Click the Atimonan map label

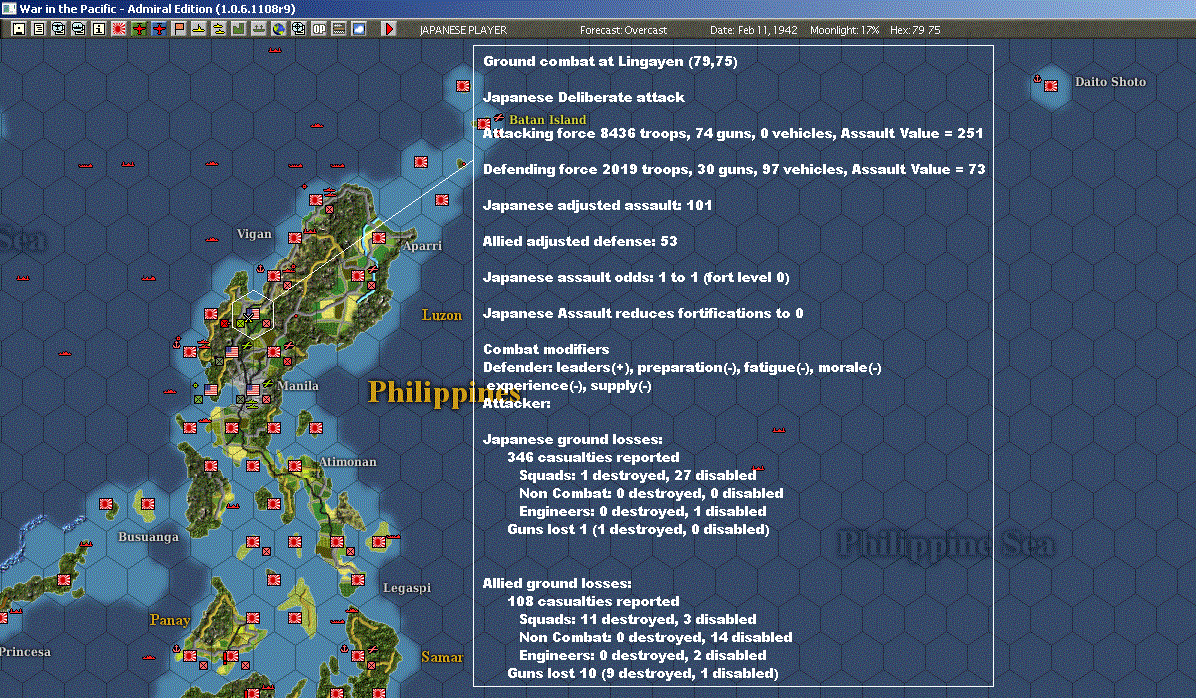pyautogui.click(x=348, y=462)
